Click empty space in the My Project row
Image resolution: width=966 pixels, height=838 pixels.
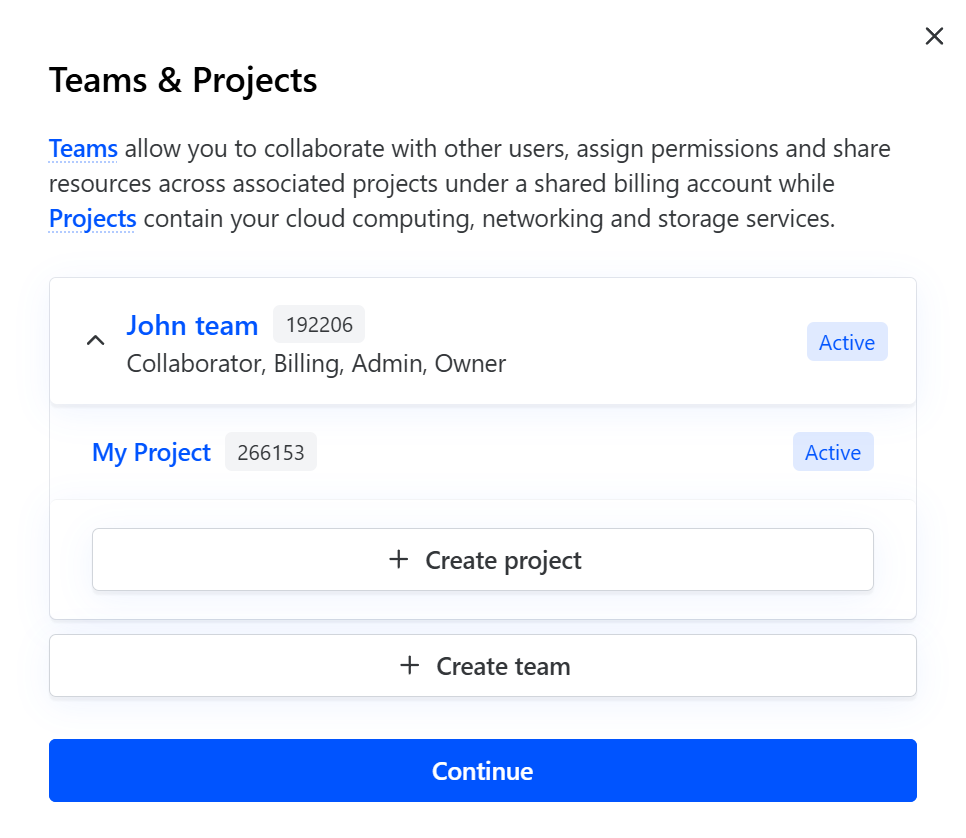point(550,452)
